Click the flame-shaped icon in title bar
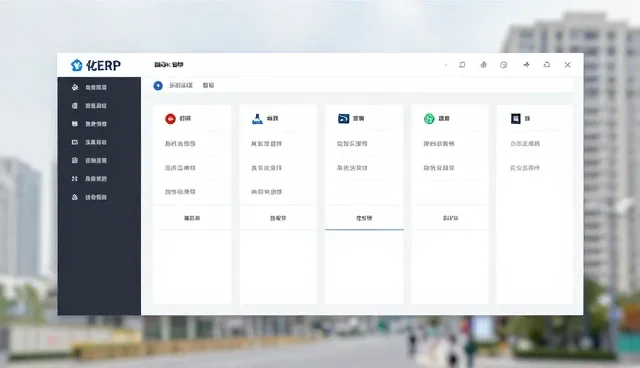 click(x=483, y=65)
